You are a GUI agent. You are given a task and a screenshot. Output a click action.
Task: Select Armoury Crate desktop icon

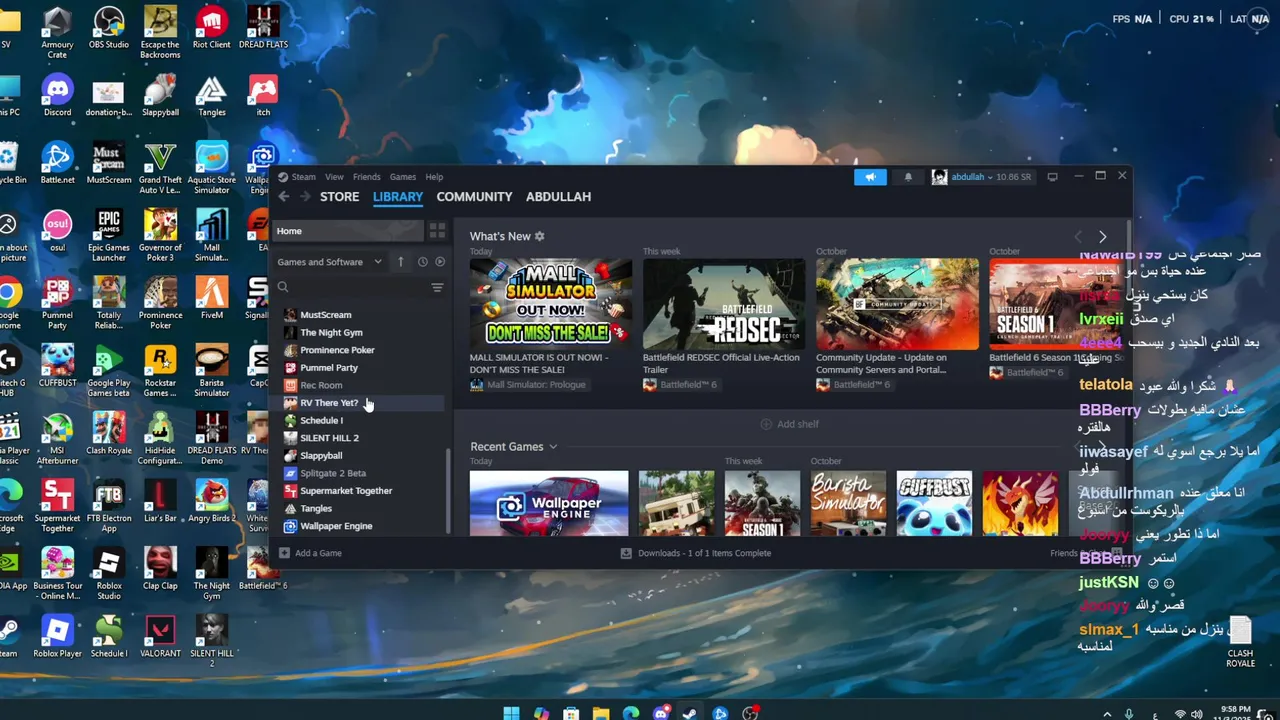(x=57, y=29)
